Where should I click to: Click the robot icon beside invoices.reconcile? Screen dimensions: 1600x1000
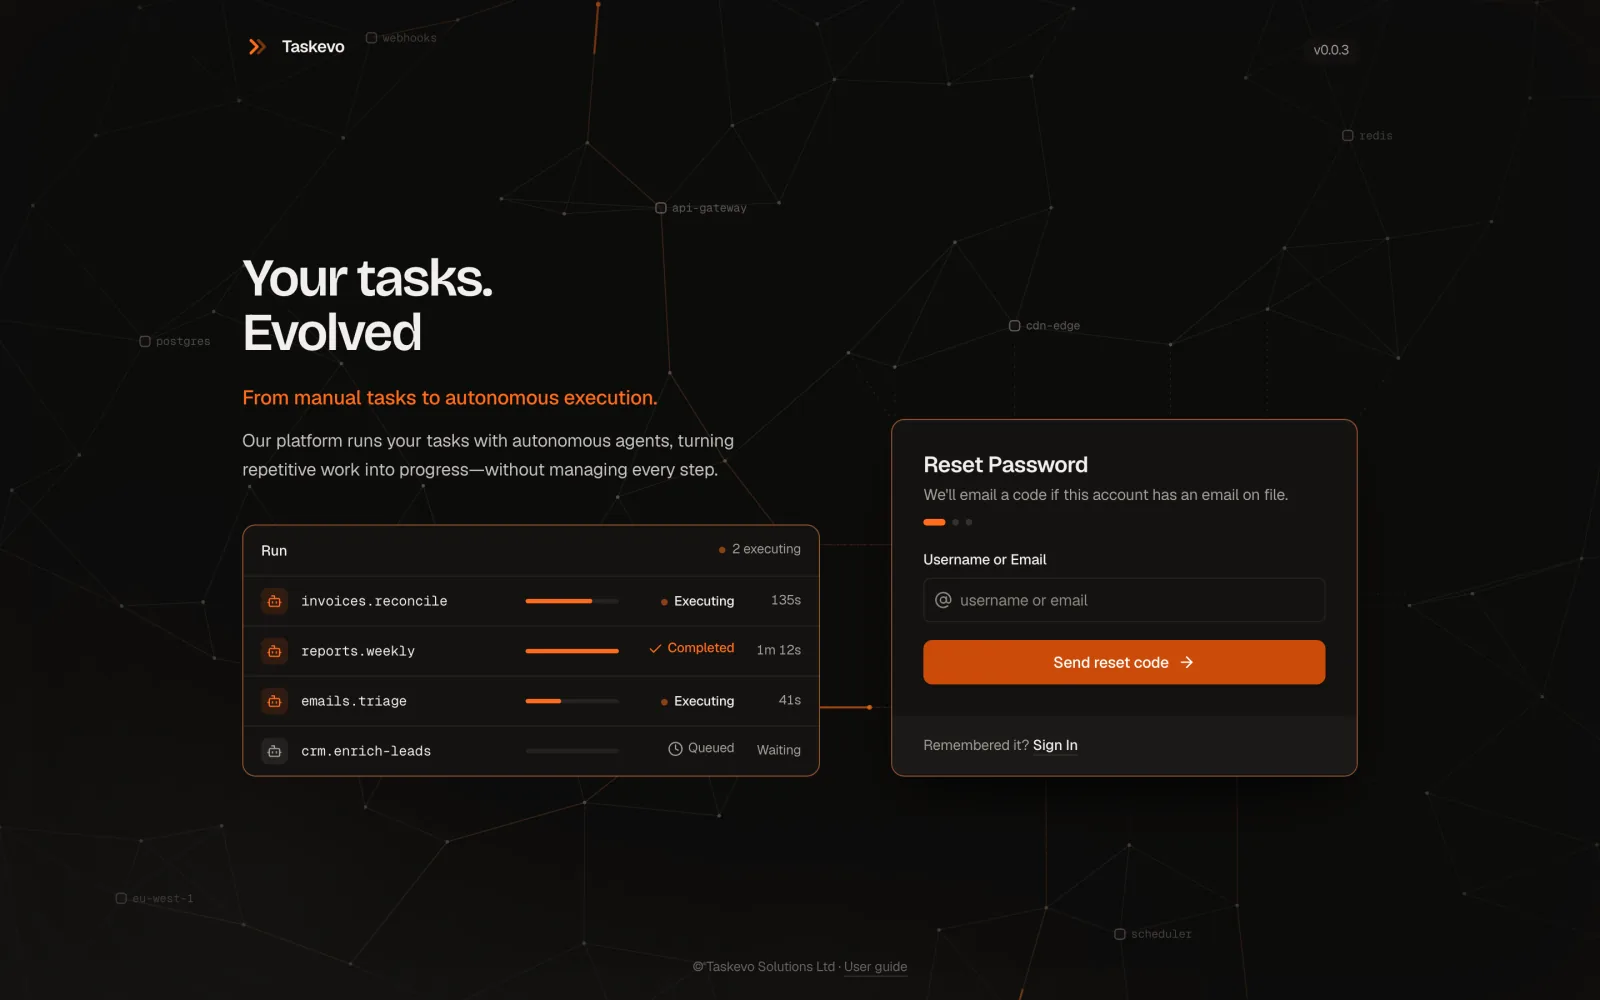274,601
